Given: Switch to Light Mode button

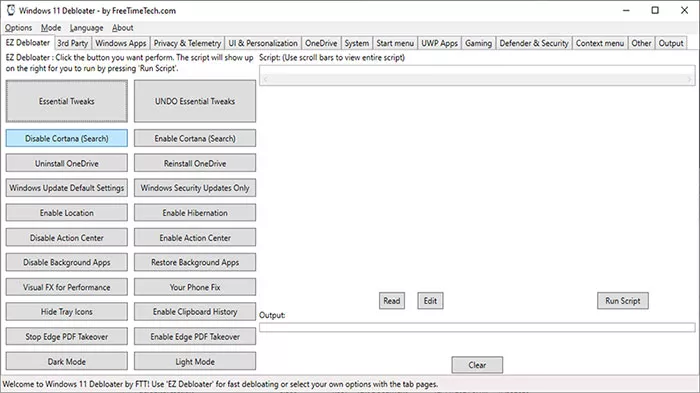Looking at the screenshot, I should pos(195,362).
